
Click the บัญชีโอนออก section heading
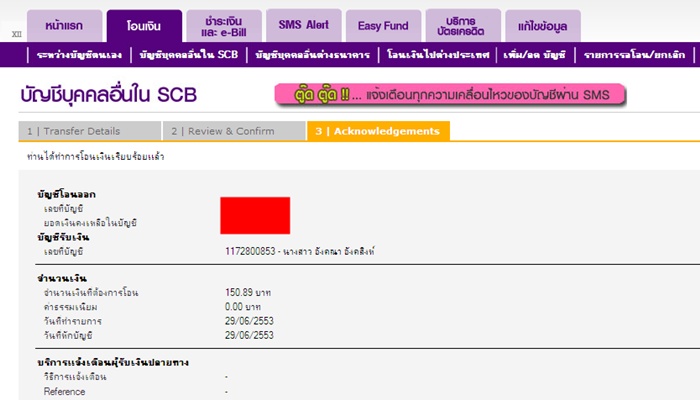67,194
